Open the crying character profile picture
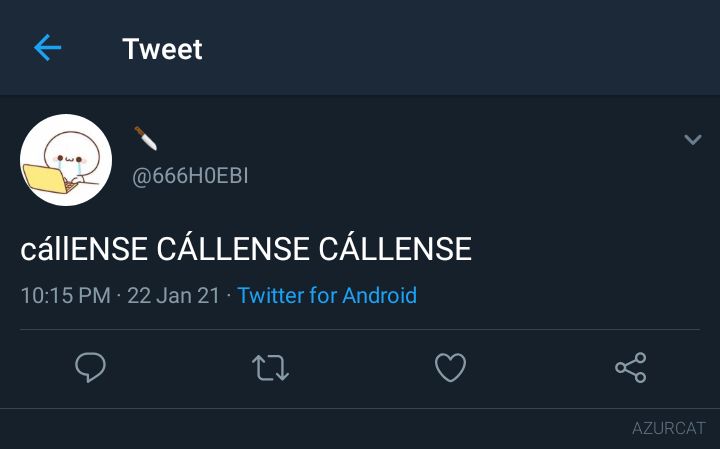Screen dimensions: 720x449 66,160
